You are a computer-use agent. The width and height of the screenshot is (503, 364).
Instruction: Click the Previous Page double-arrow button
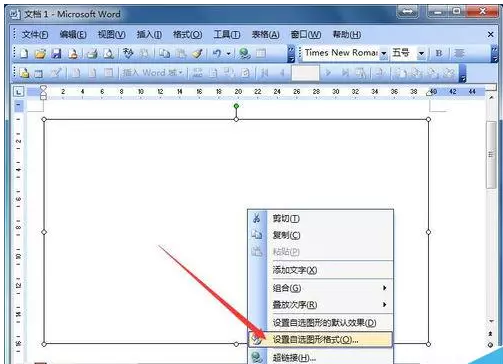click(x=491, y=334)
